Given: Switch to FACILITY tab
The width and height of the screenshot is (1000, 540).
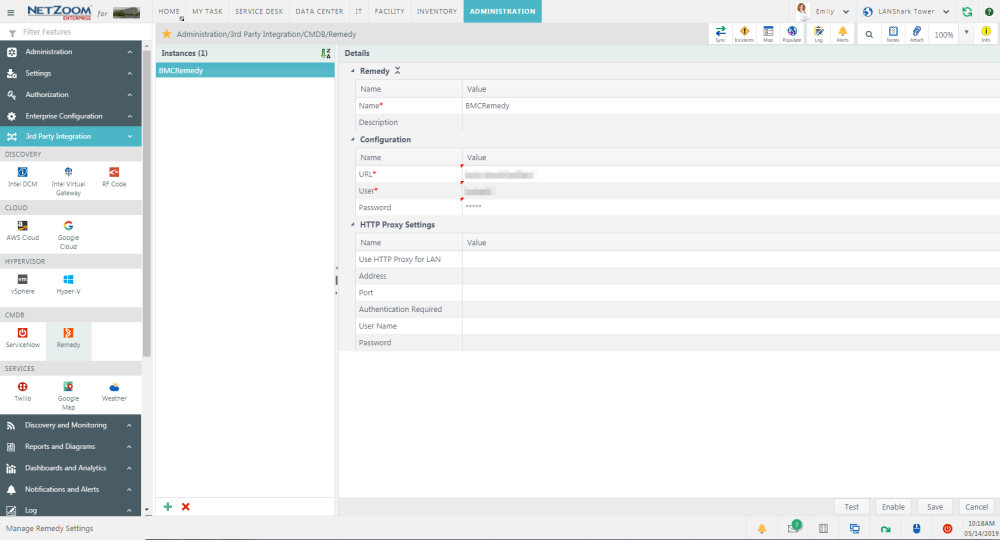Looking at the screenshot, I should (x=389, y=11).
